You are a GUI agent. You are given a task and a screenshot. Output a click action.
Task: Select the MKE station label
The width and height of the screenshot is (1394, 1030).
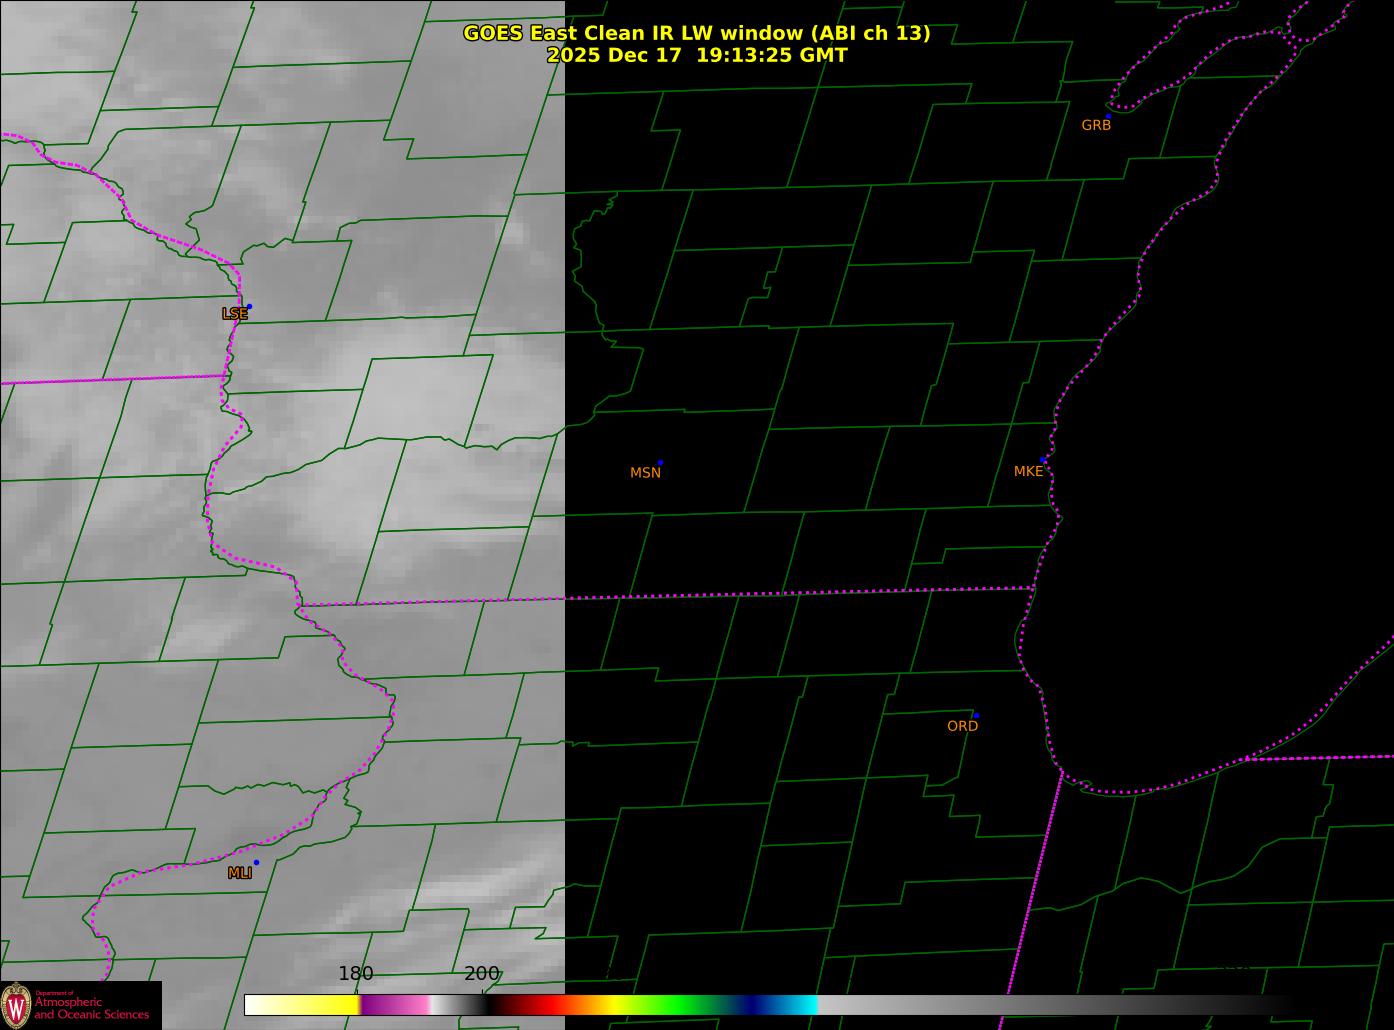[x=1028, y=472]
